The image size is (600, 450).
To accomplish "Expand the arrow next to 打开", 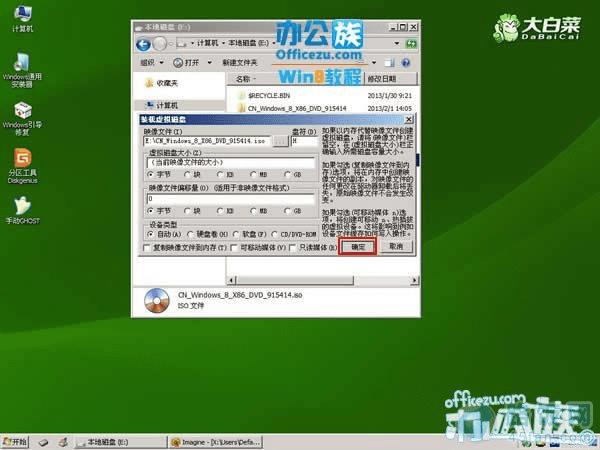I will pos(209,62).
